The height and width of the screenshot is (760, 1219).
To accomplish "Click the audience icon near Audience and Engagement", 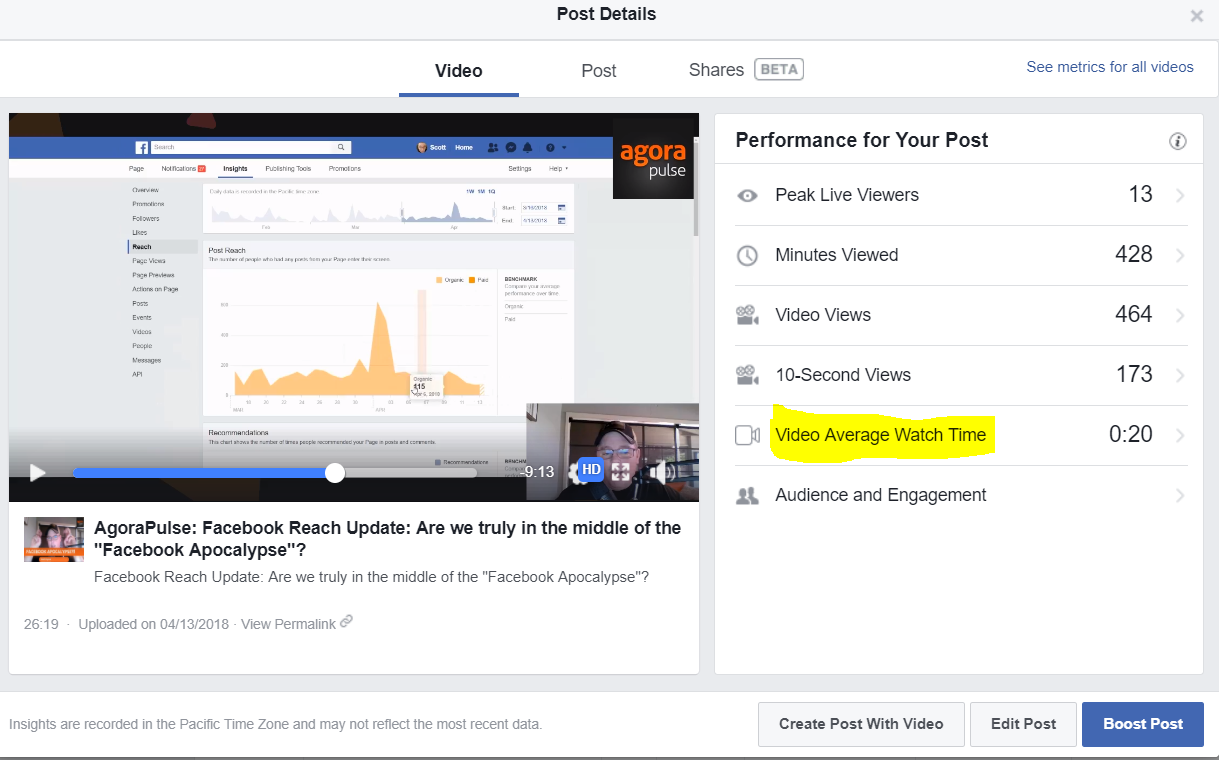I will (747, 494).
